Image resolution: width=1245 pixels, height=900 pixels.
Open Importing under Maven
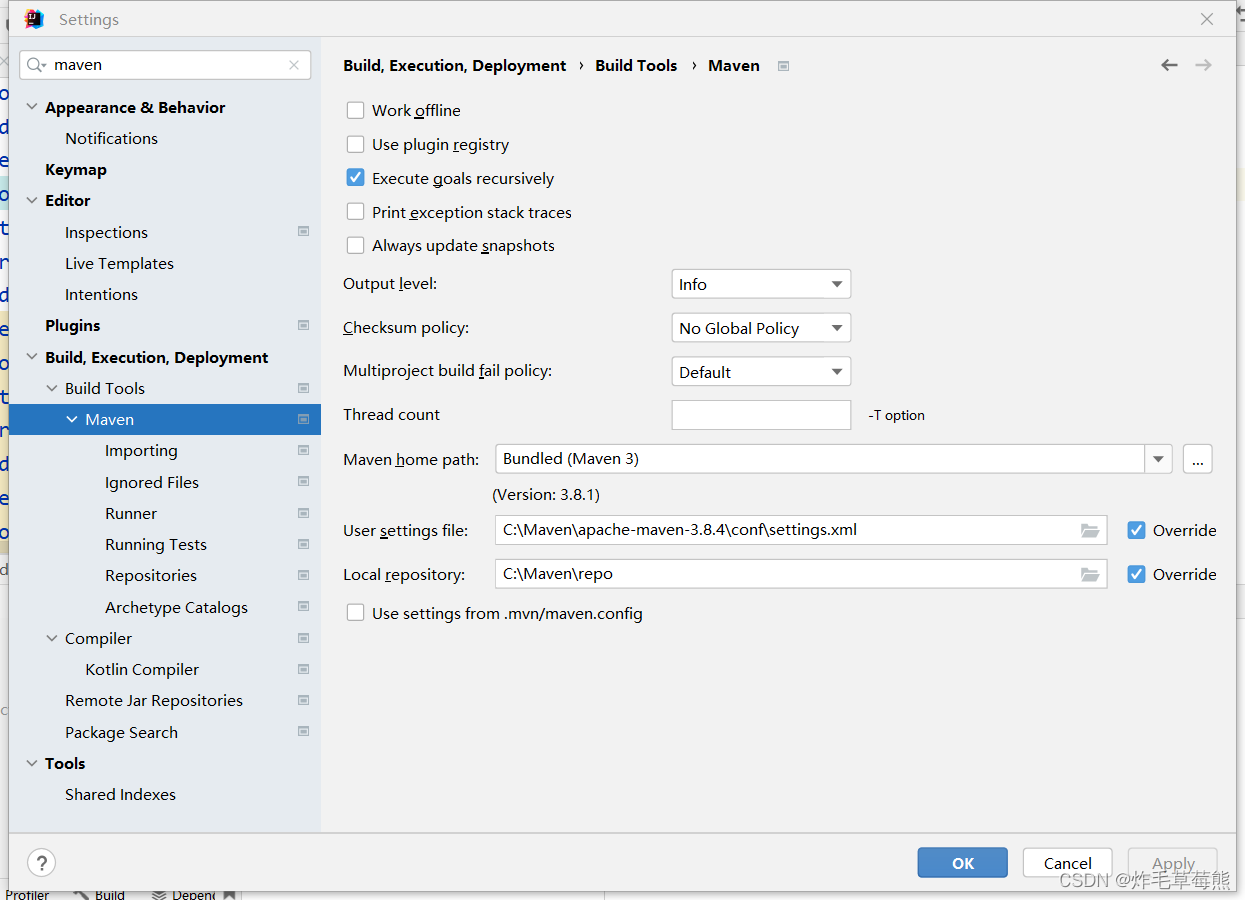(x=141, y=450)
